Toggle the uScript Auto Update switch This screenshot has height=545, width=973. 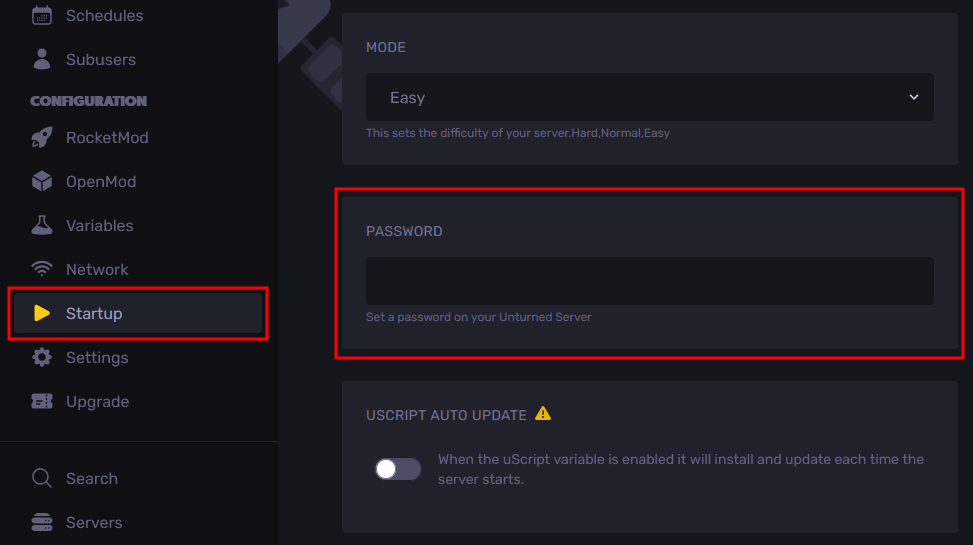pos(398,469)
